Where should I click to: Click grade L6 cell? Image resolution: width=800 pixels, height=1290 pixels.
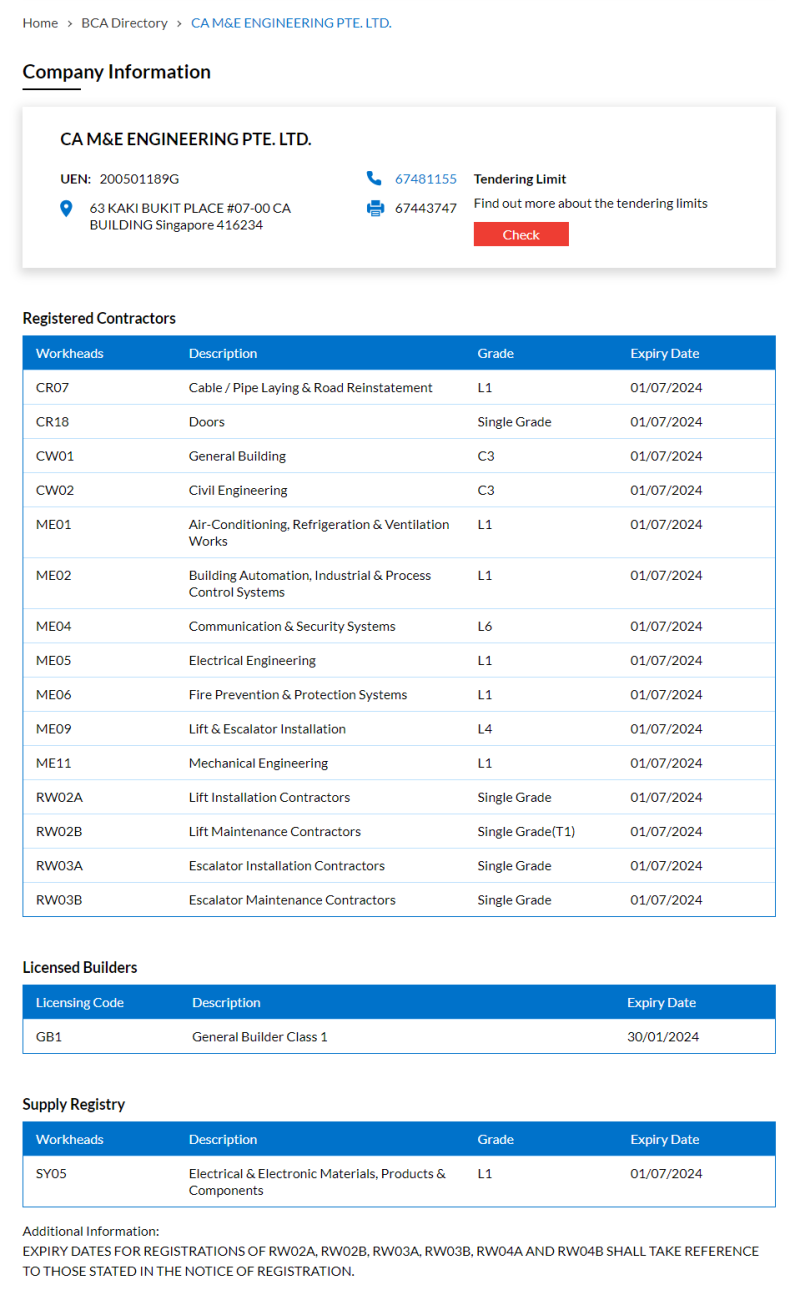click(x=485, y=626)
